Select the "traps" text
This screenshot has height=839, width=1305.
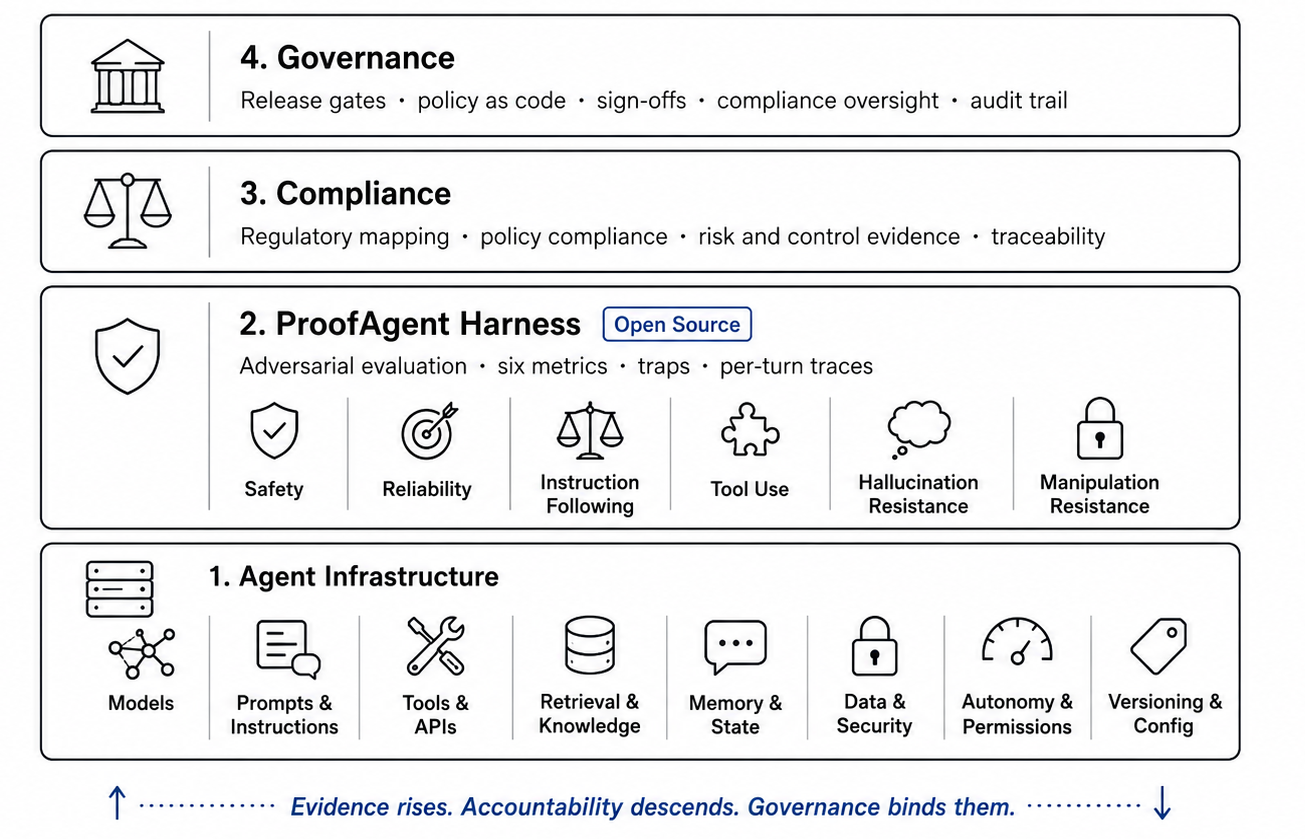[x=664, y=368]
